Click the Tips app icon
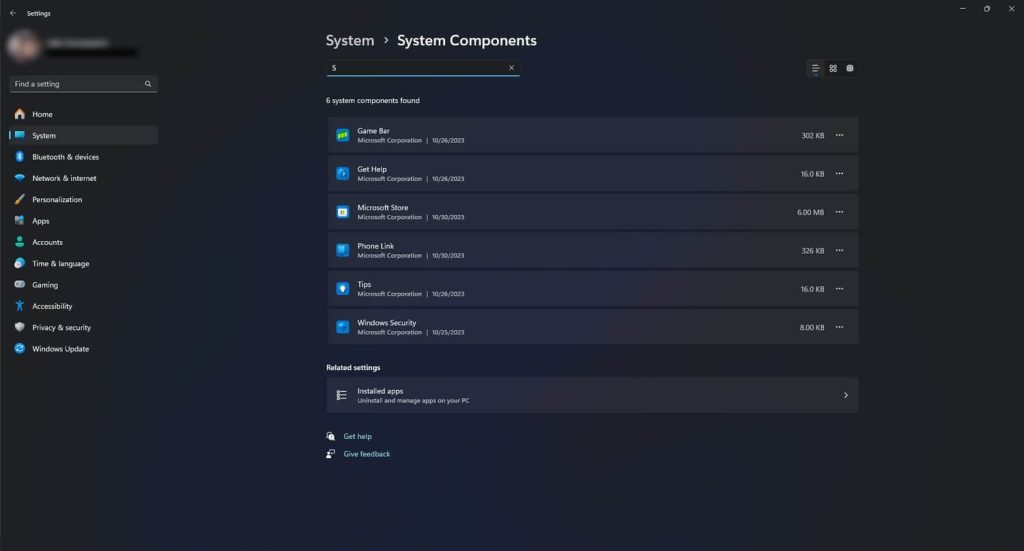The image size is (1024, 551). point(342,289)
